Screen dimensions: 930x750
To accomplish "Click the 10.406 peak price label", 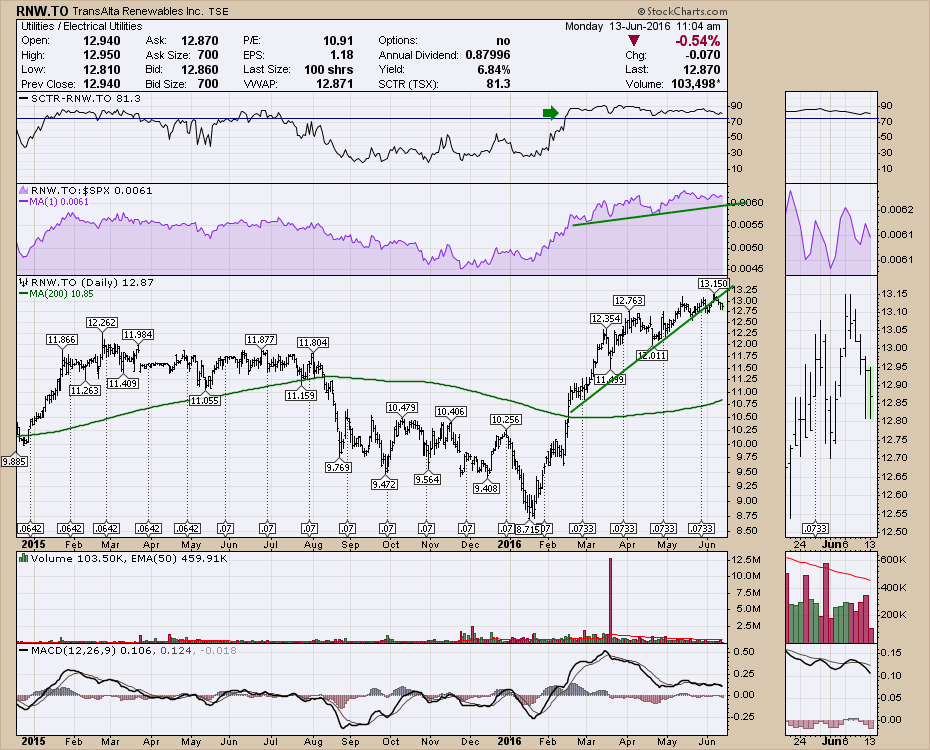I will (x=450, y=411).
